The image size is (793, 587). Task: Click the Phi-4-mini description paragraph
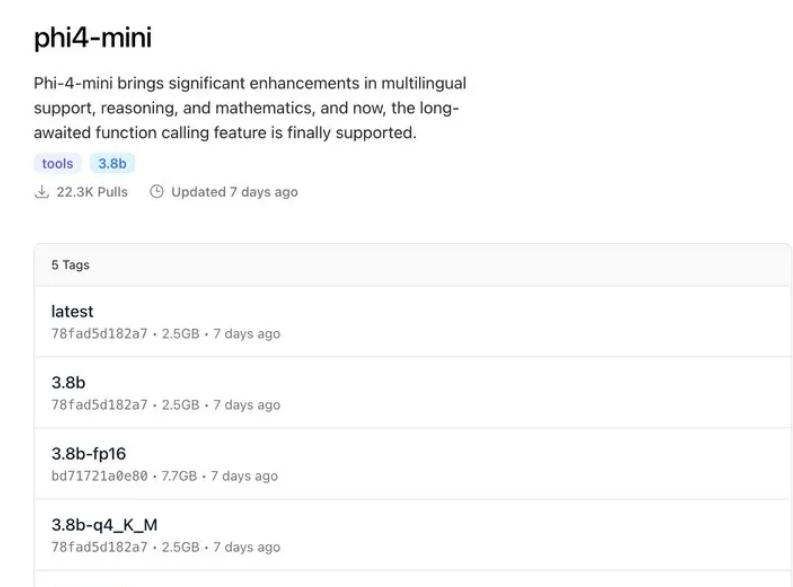coord(250,108)
